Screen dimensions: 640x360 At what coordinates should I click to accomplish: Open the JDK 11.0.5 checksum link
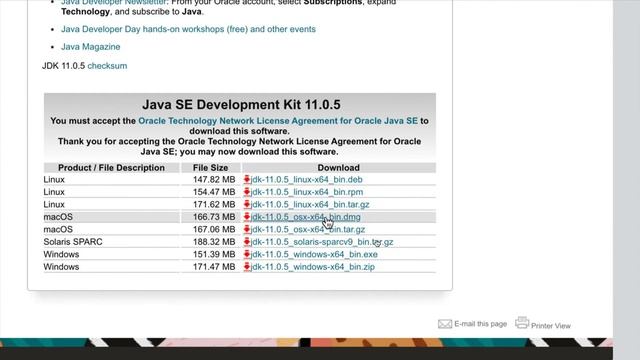click(x=107, y=66)
